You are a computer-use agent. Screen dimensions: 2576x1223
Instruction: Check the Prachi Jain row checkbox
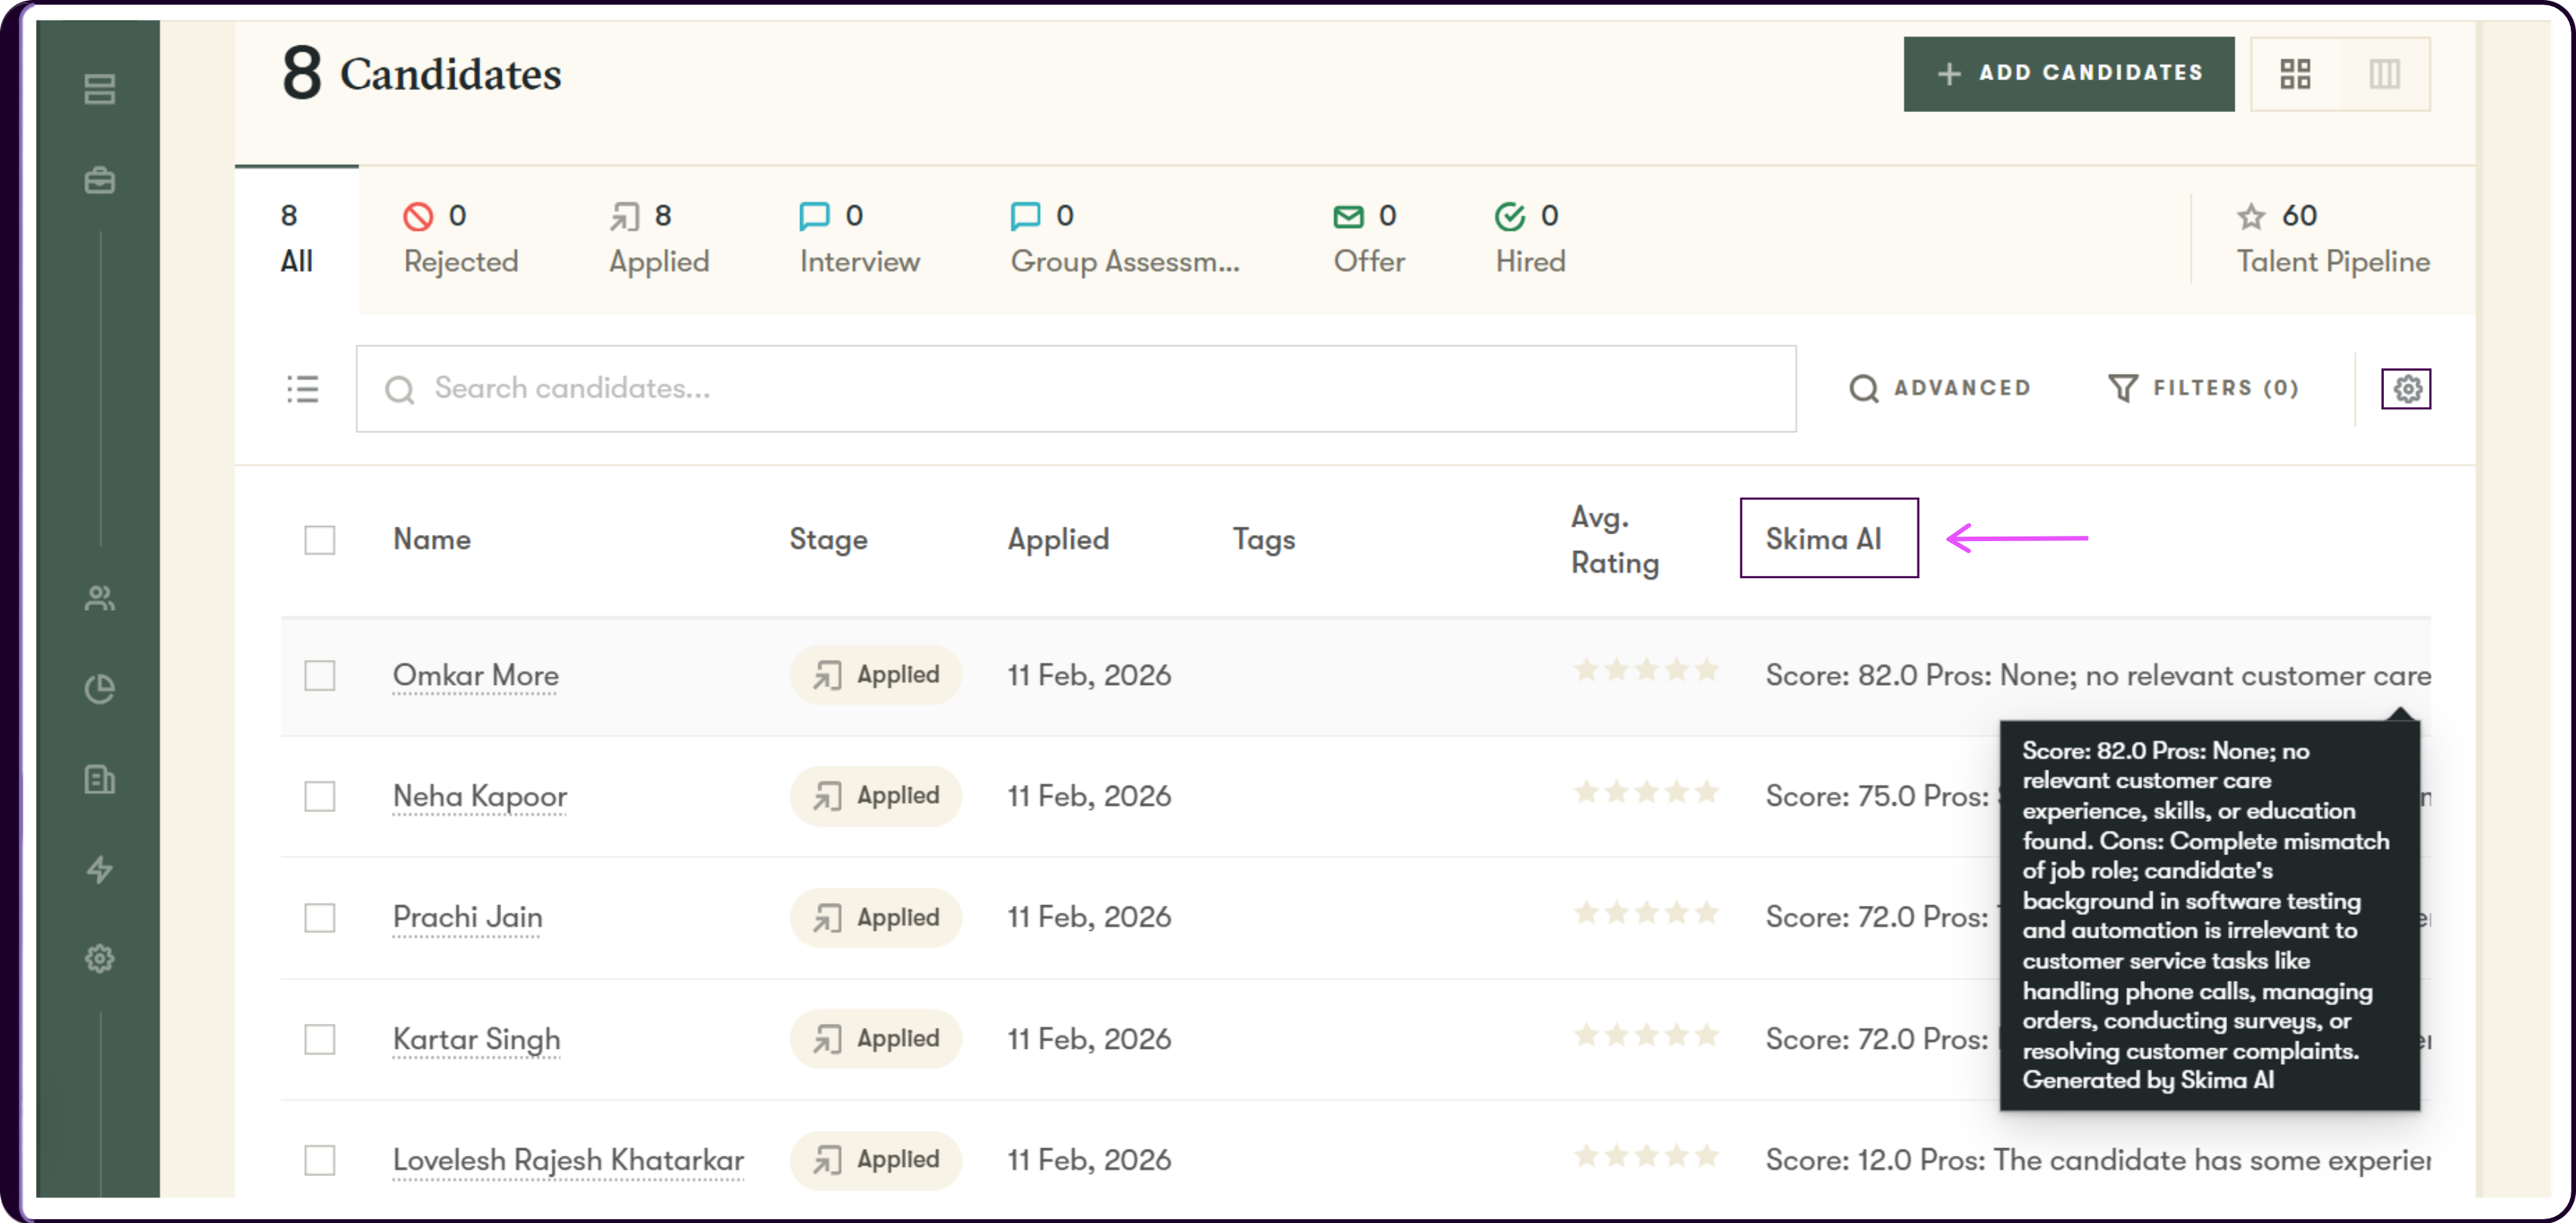coord(320,918)
